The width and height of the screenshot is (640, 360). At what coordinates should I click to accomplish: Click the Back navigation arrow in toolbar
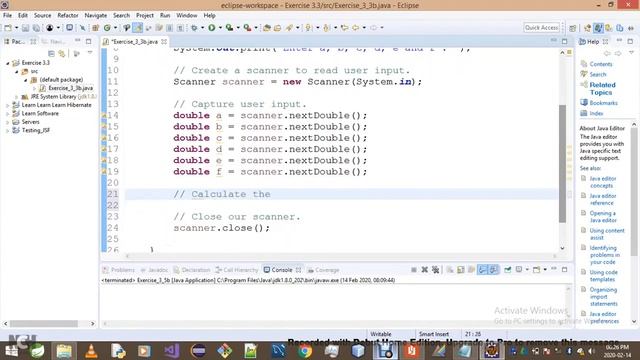coord(356,28)
